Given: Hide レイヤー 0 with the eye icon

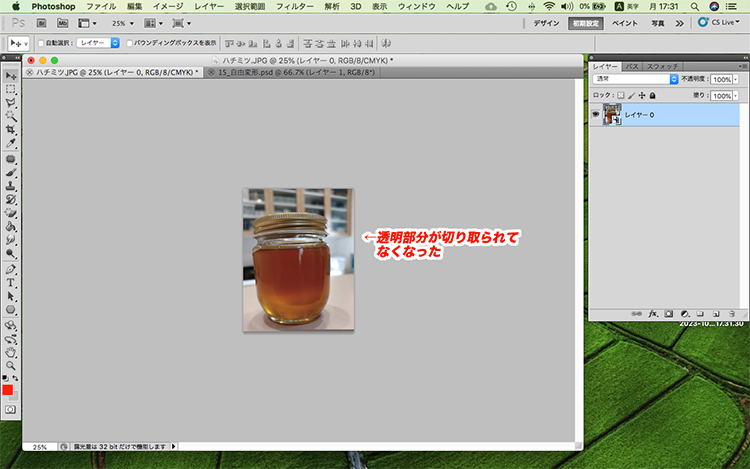Looking at the screenshot, I should 596,115.
